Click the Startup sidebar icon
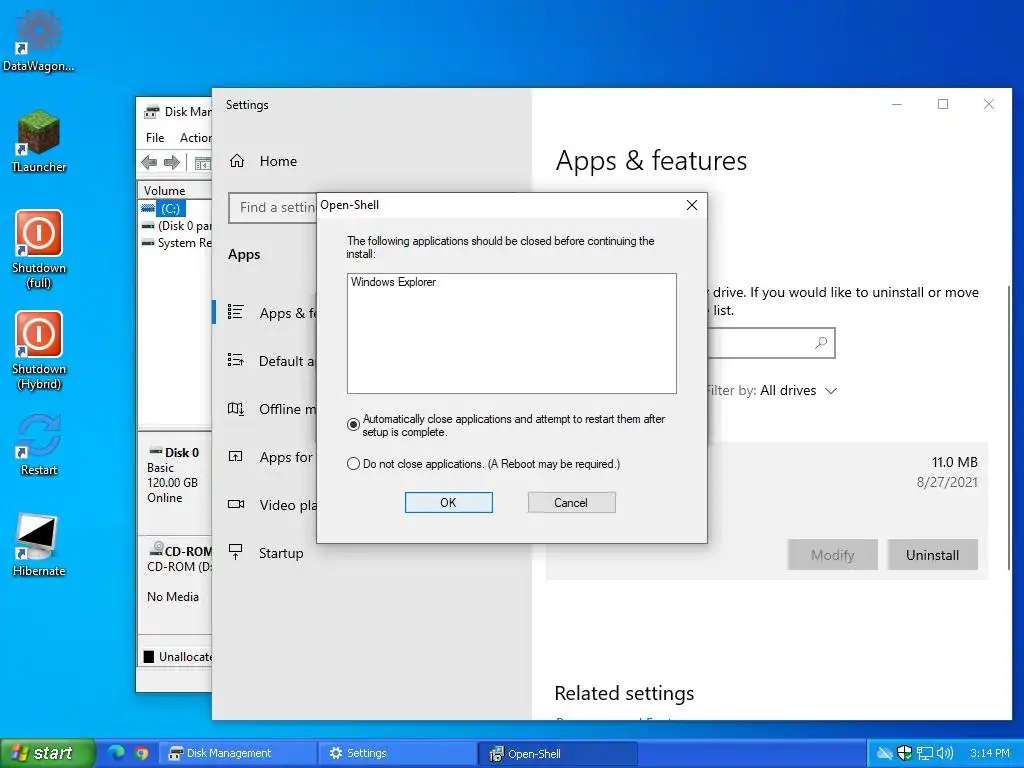This screenshot has width=1024, height=768. 236,552
